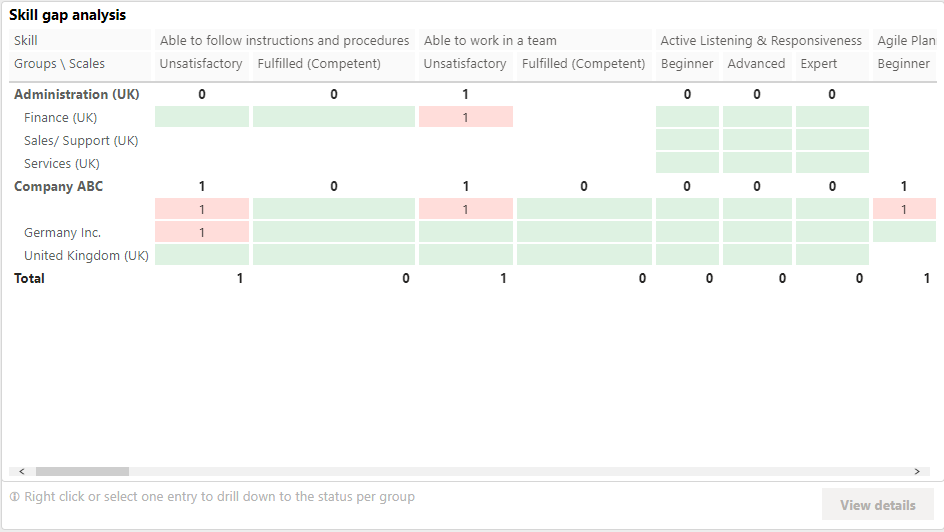
Task: Select the Finance (UK) row label
Action: point(60,117)
